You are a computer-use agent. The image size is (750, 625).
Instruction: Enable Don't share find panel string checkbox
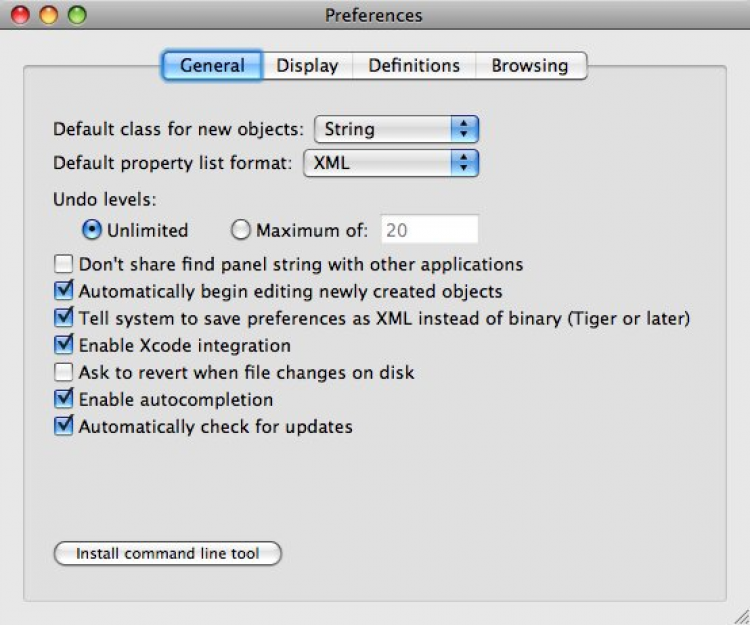pos(64,265)
